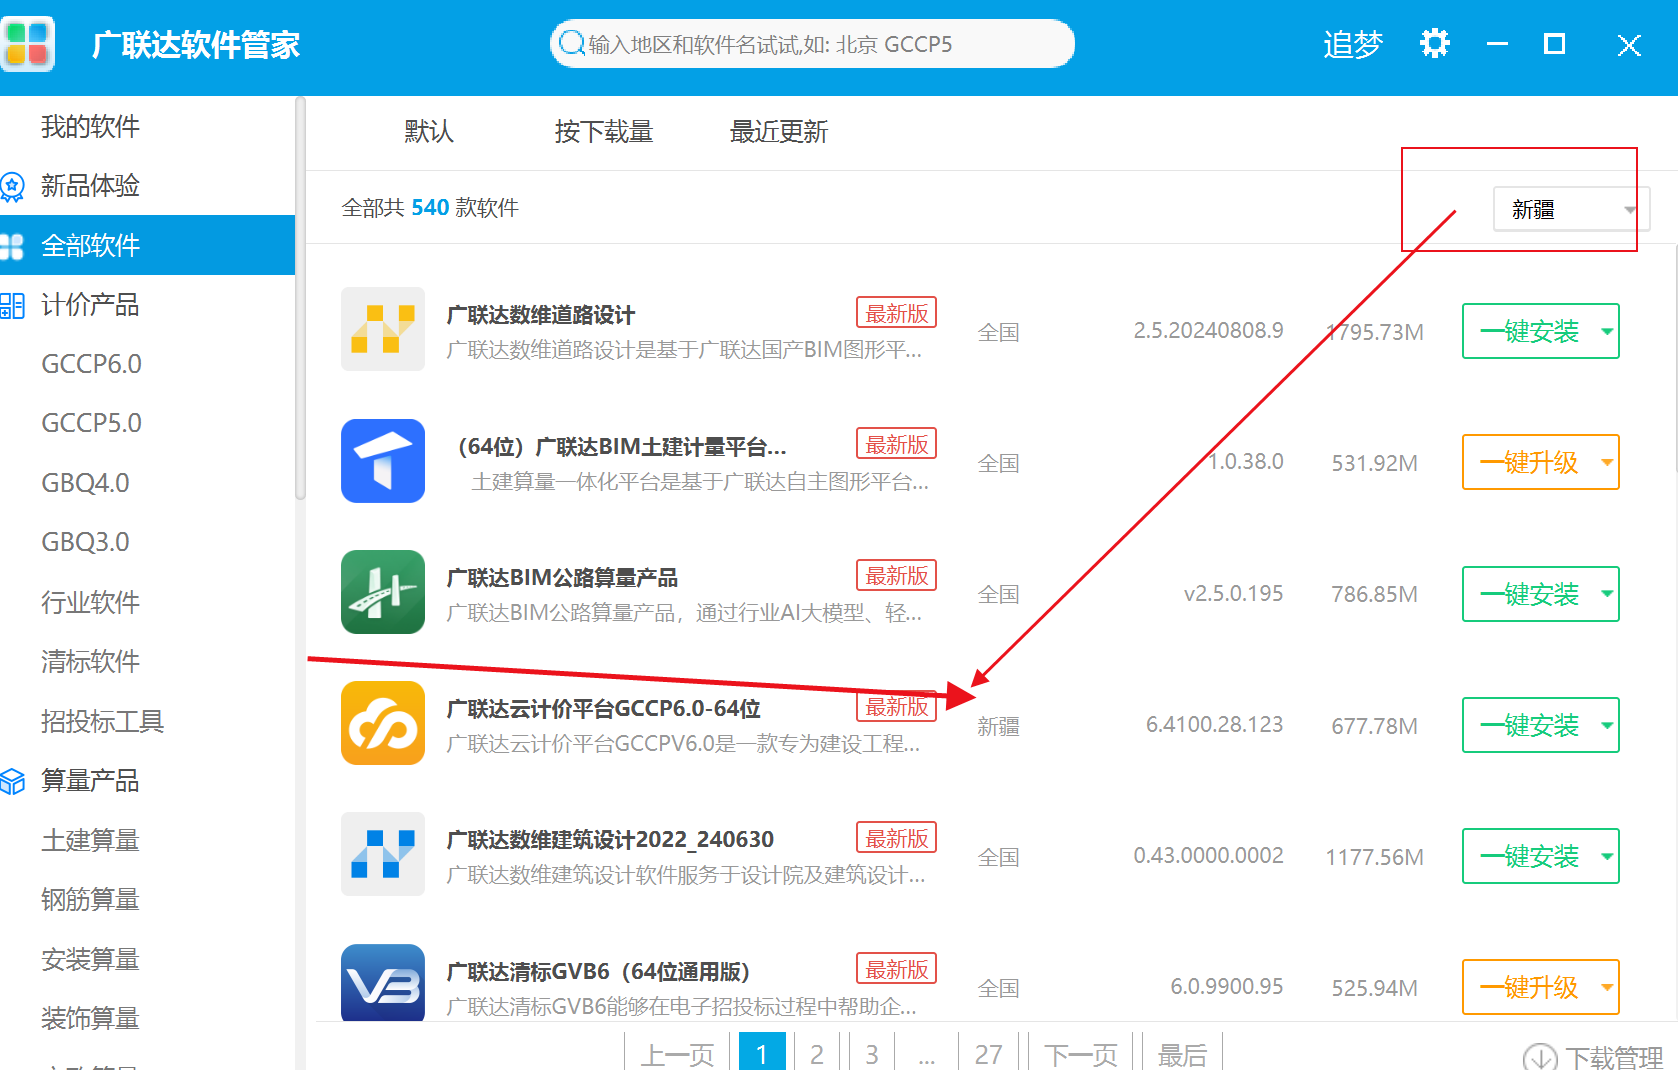The image size is (1678, 1070).
Task: Switch to the 最近更新 sort tab
Action: click(779, 132)
